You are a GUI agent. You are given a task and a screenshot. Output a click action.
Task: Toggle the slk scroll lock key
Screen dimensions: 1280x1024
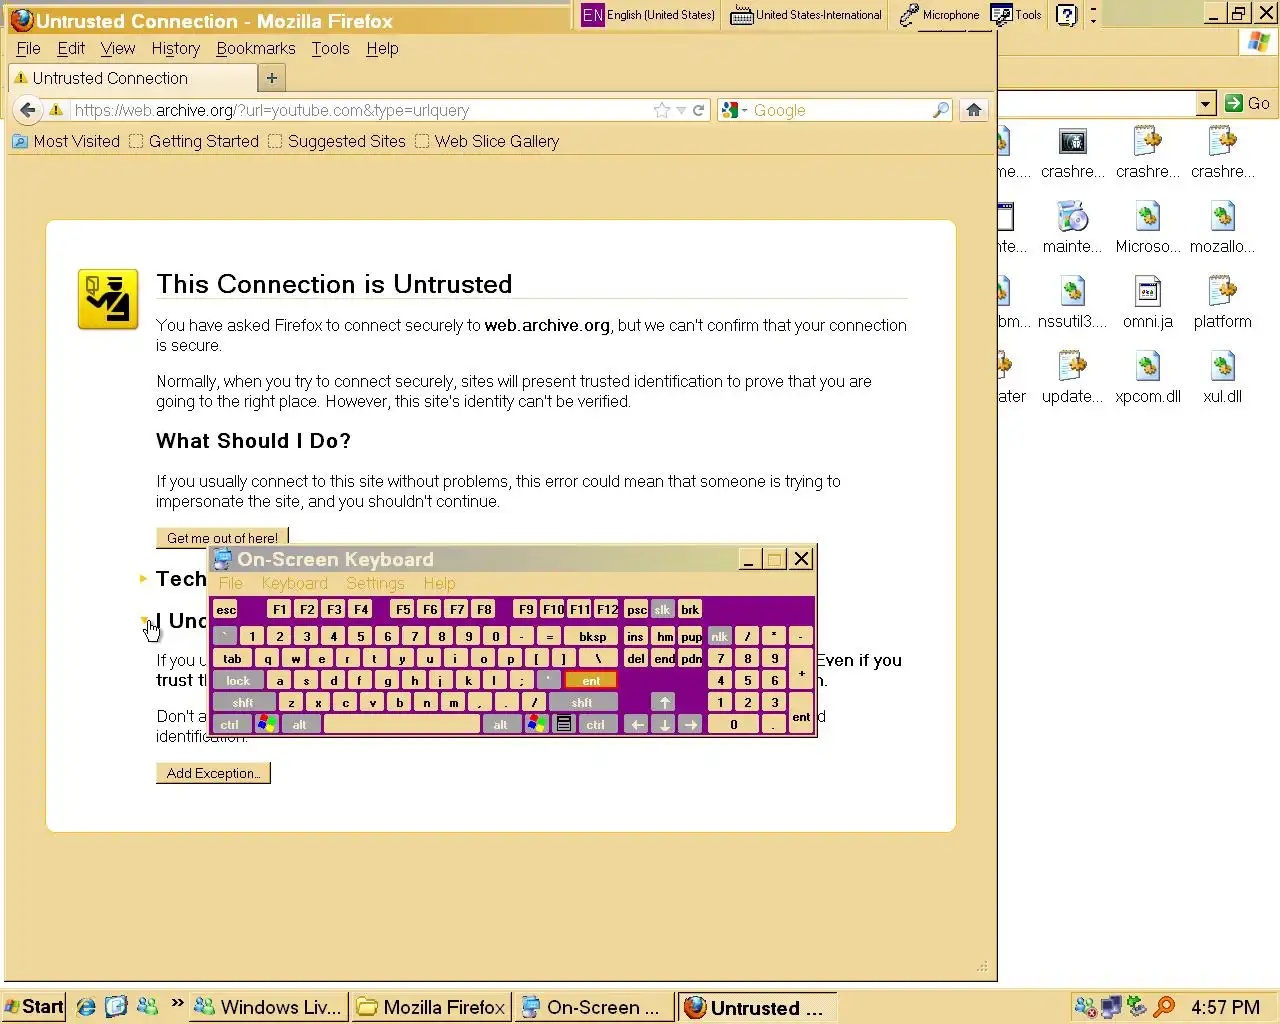point(662,609)
